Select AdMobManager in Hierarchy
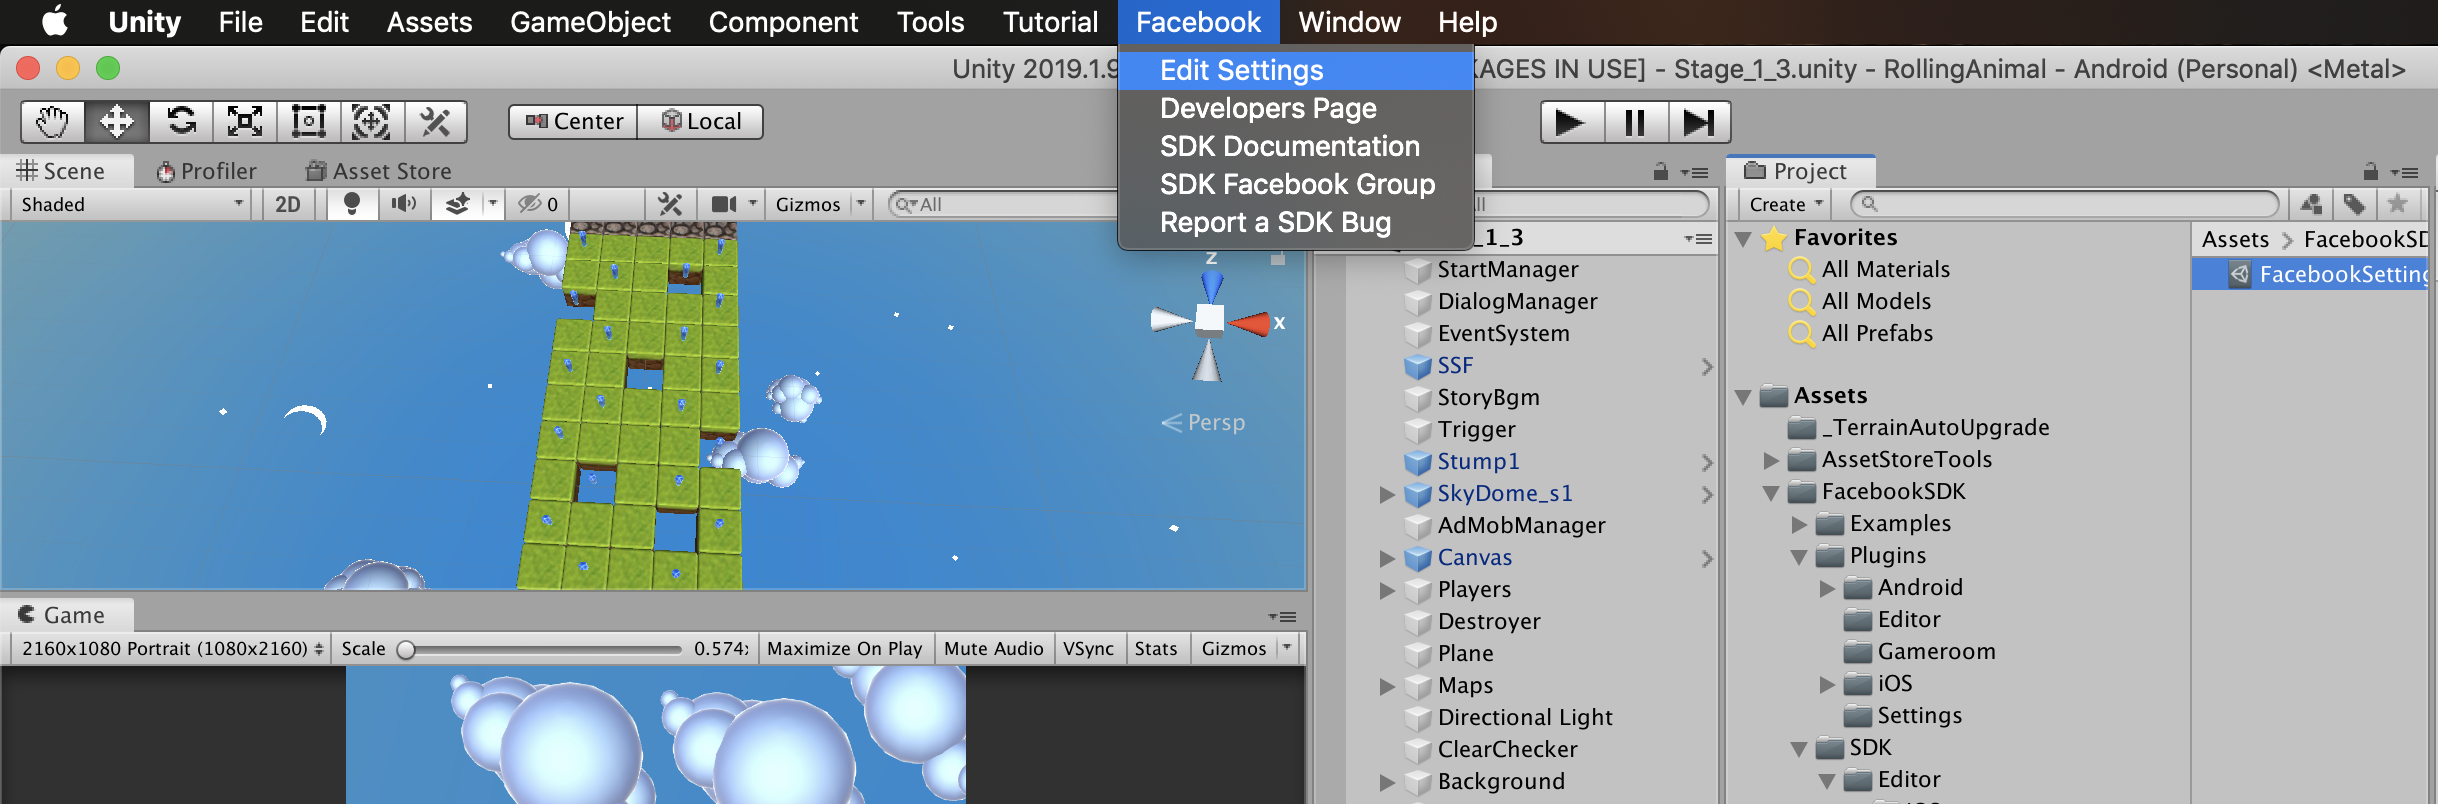This screenshot has height=804, width=2438. point(1520,525)
